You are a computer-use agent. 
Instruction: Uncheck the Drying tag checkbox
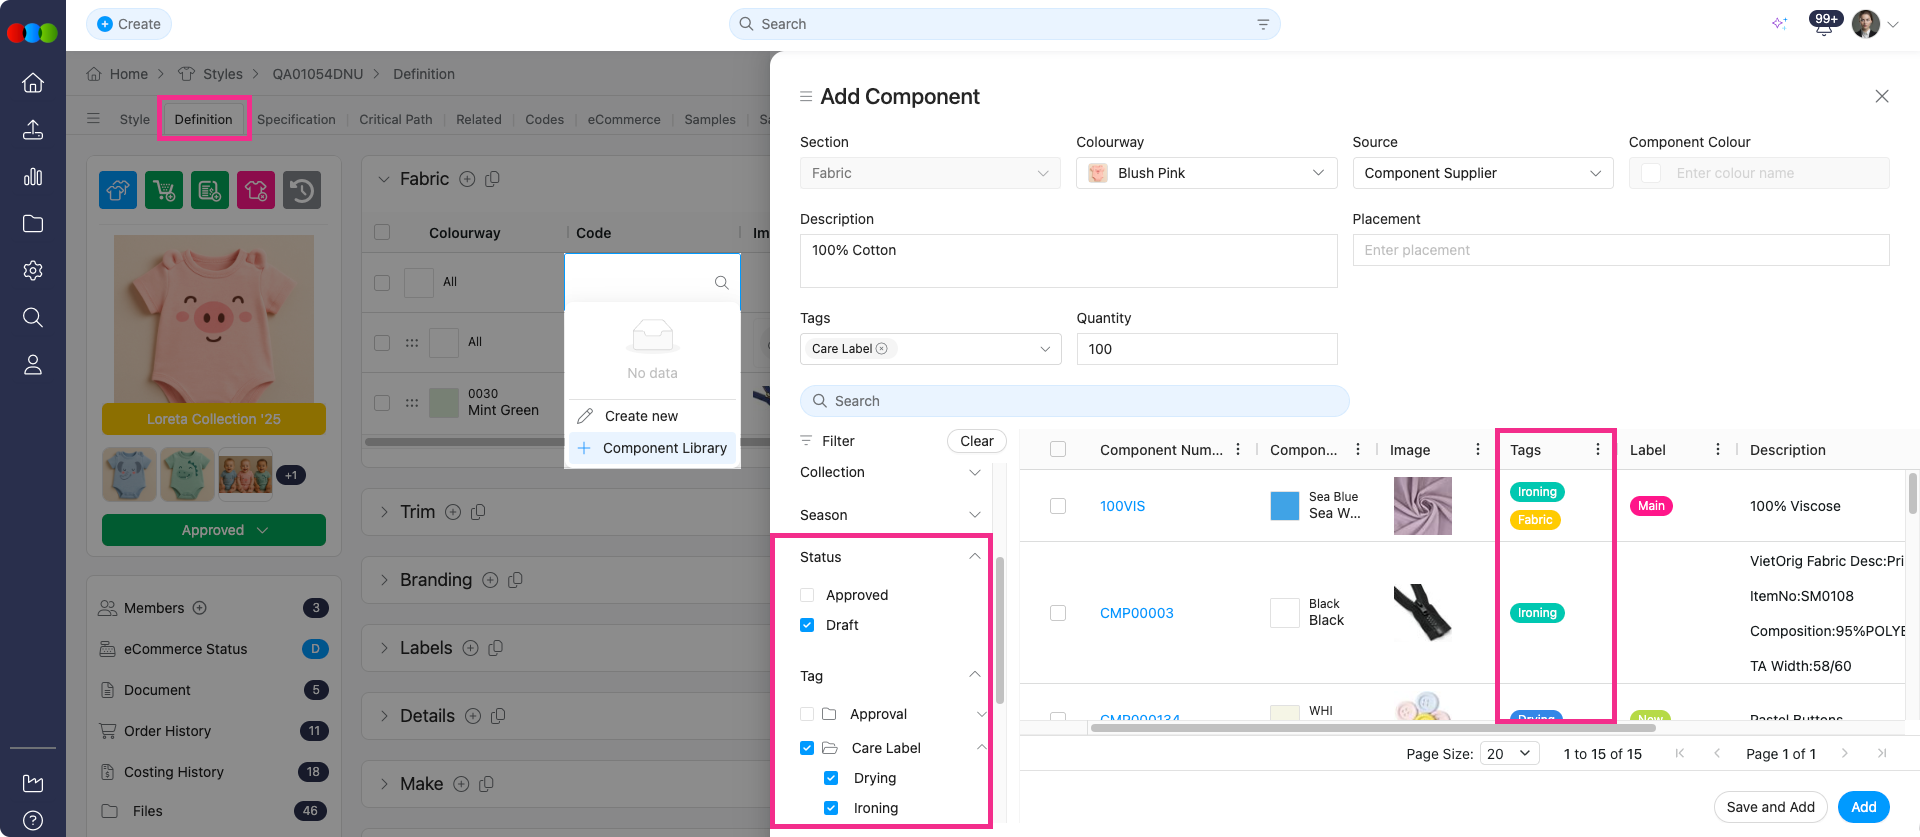(x=831, y=778)
